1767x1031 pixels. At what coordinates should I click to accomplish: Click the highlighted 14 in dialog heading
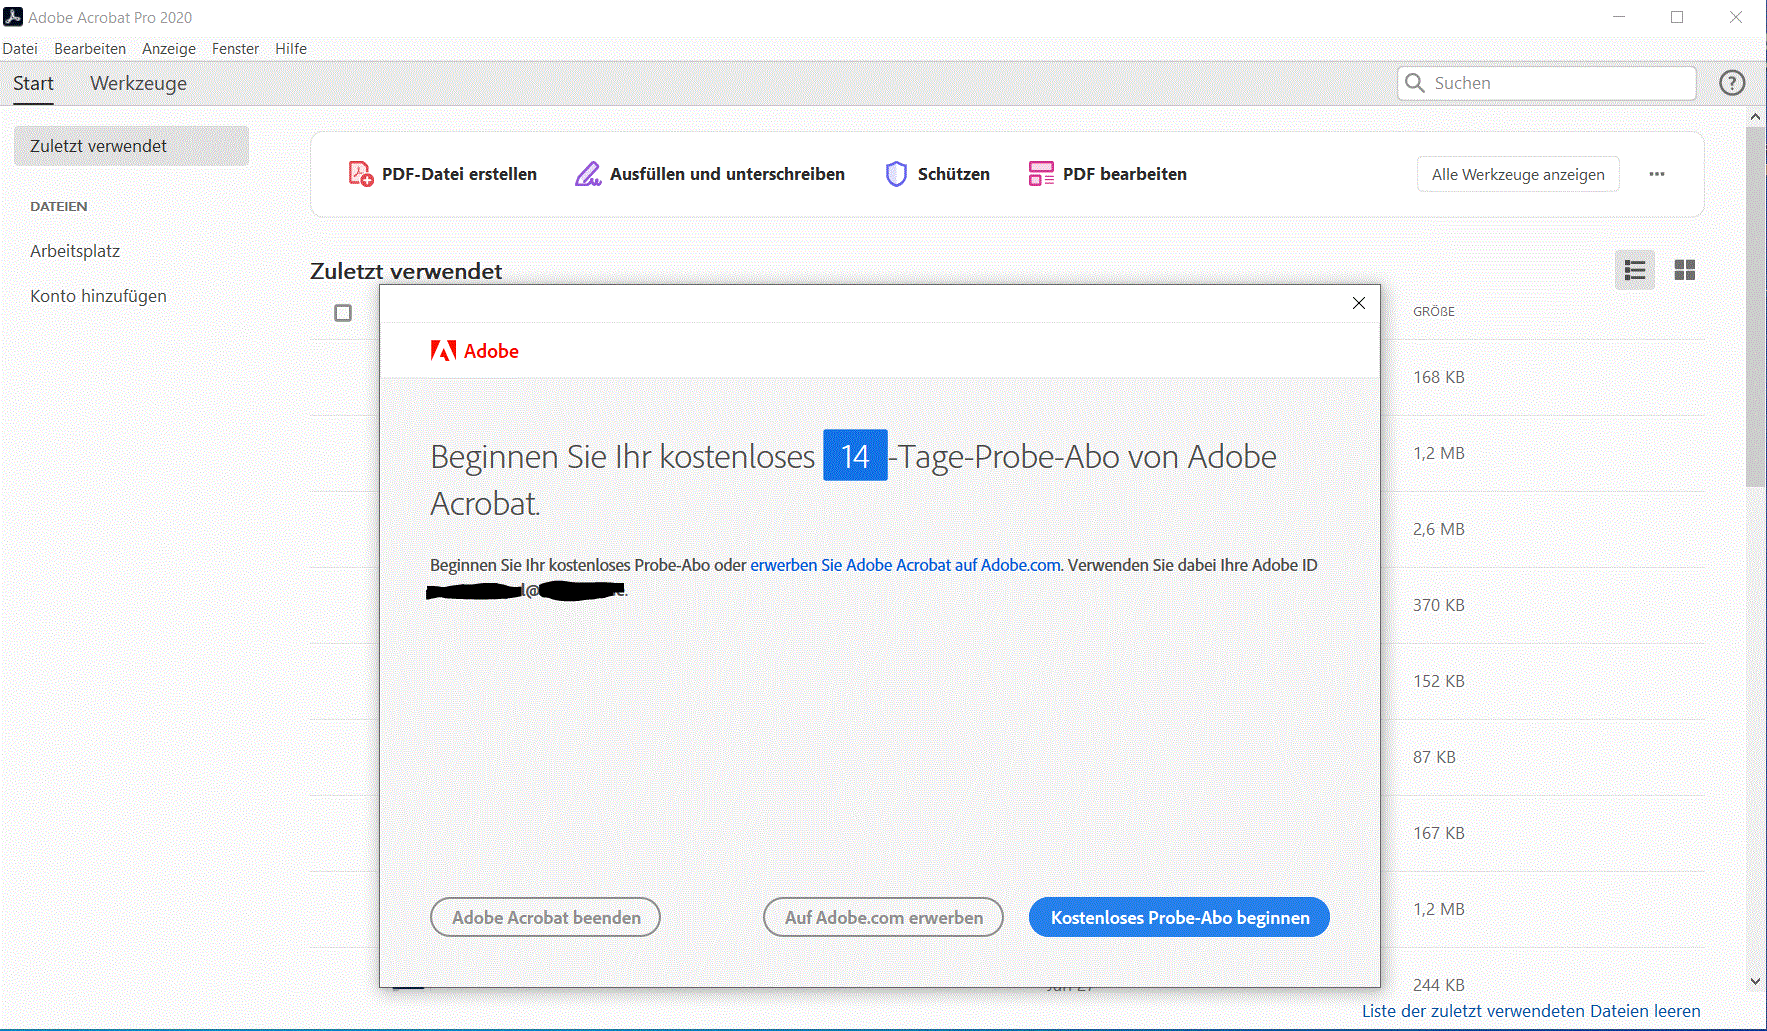pyautogui.click(x=855, y=455)
